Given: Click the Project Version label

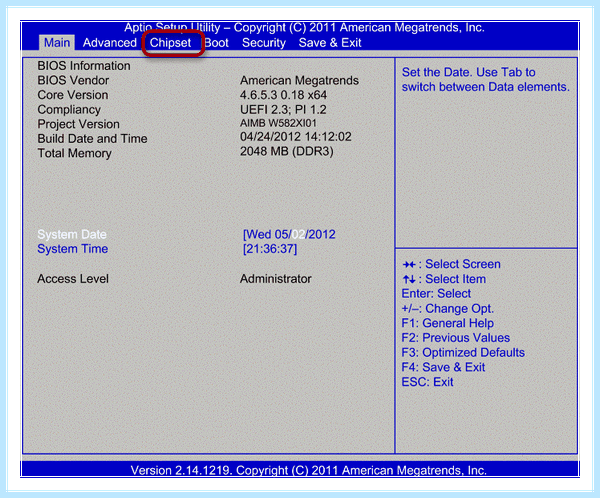Looking at the screenshot, I should tap(78, 124).
